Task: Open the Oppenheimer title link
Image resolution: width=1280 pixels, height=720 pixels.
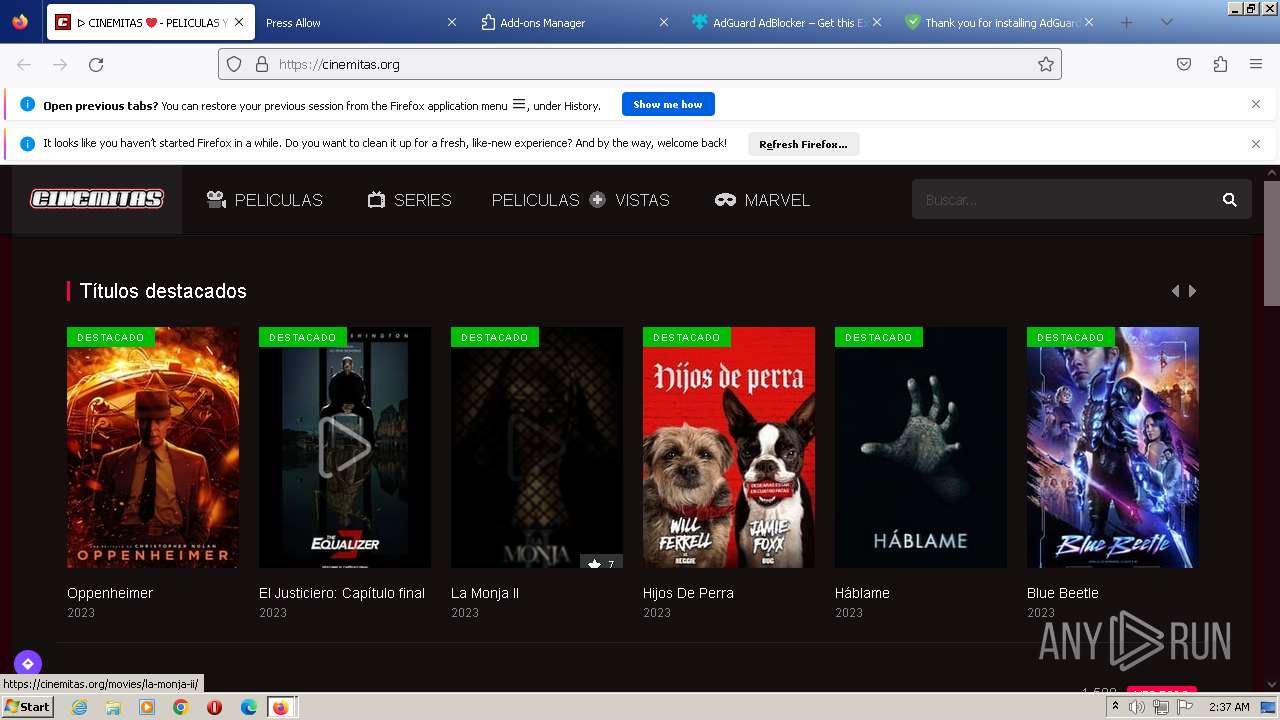Action: (110, 593)
